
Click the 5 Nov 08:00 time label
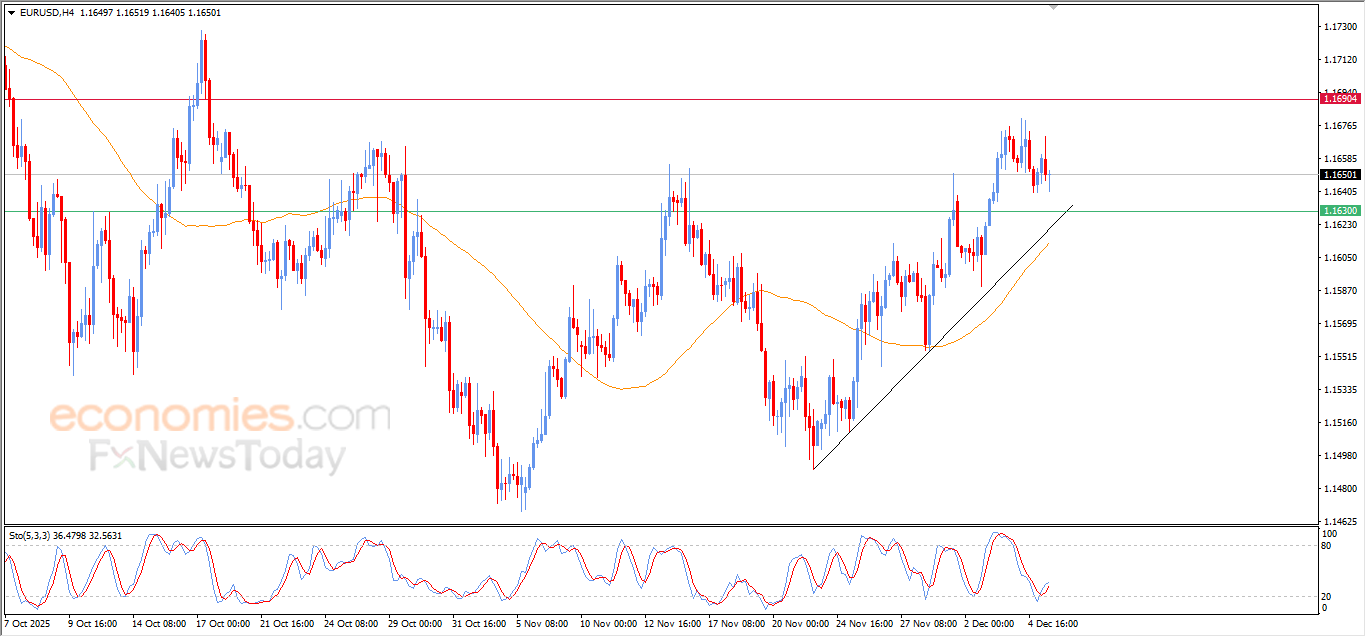540,624
